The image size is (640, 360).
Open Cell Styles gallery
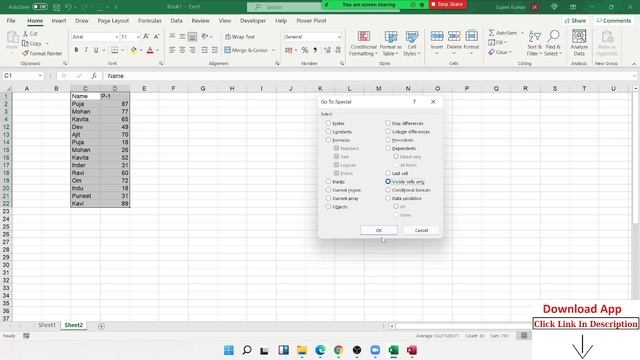(412, 43)
